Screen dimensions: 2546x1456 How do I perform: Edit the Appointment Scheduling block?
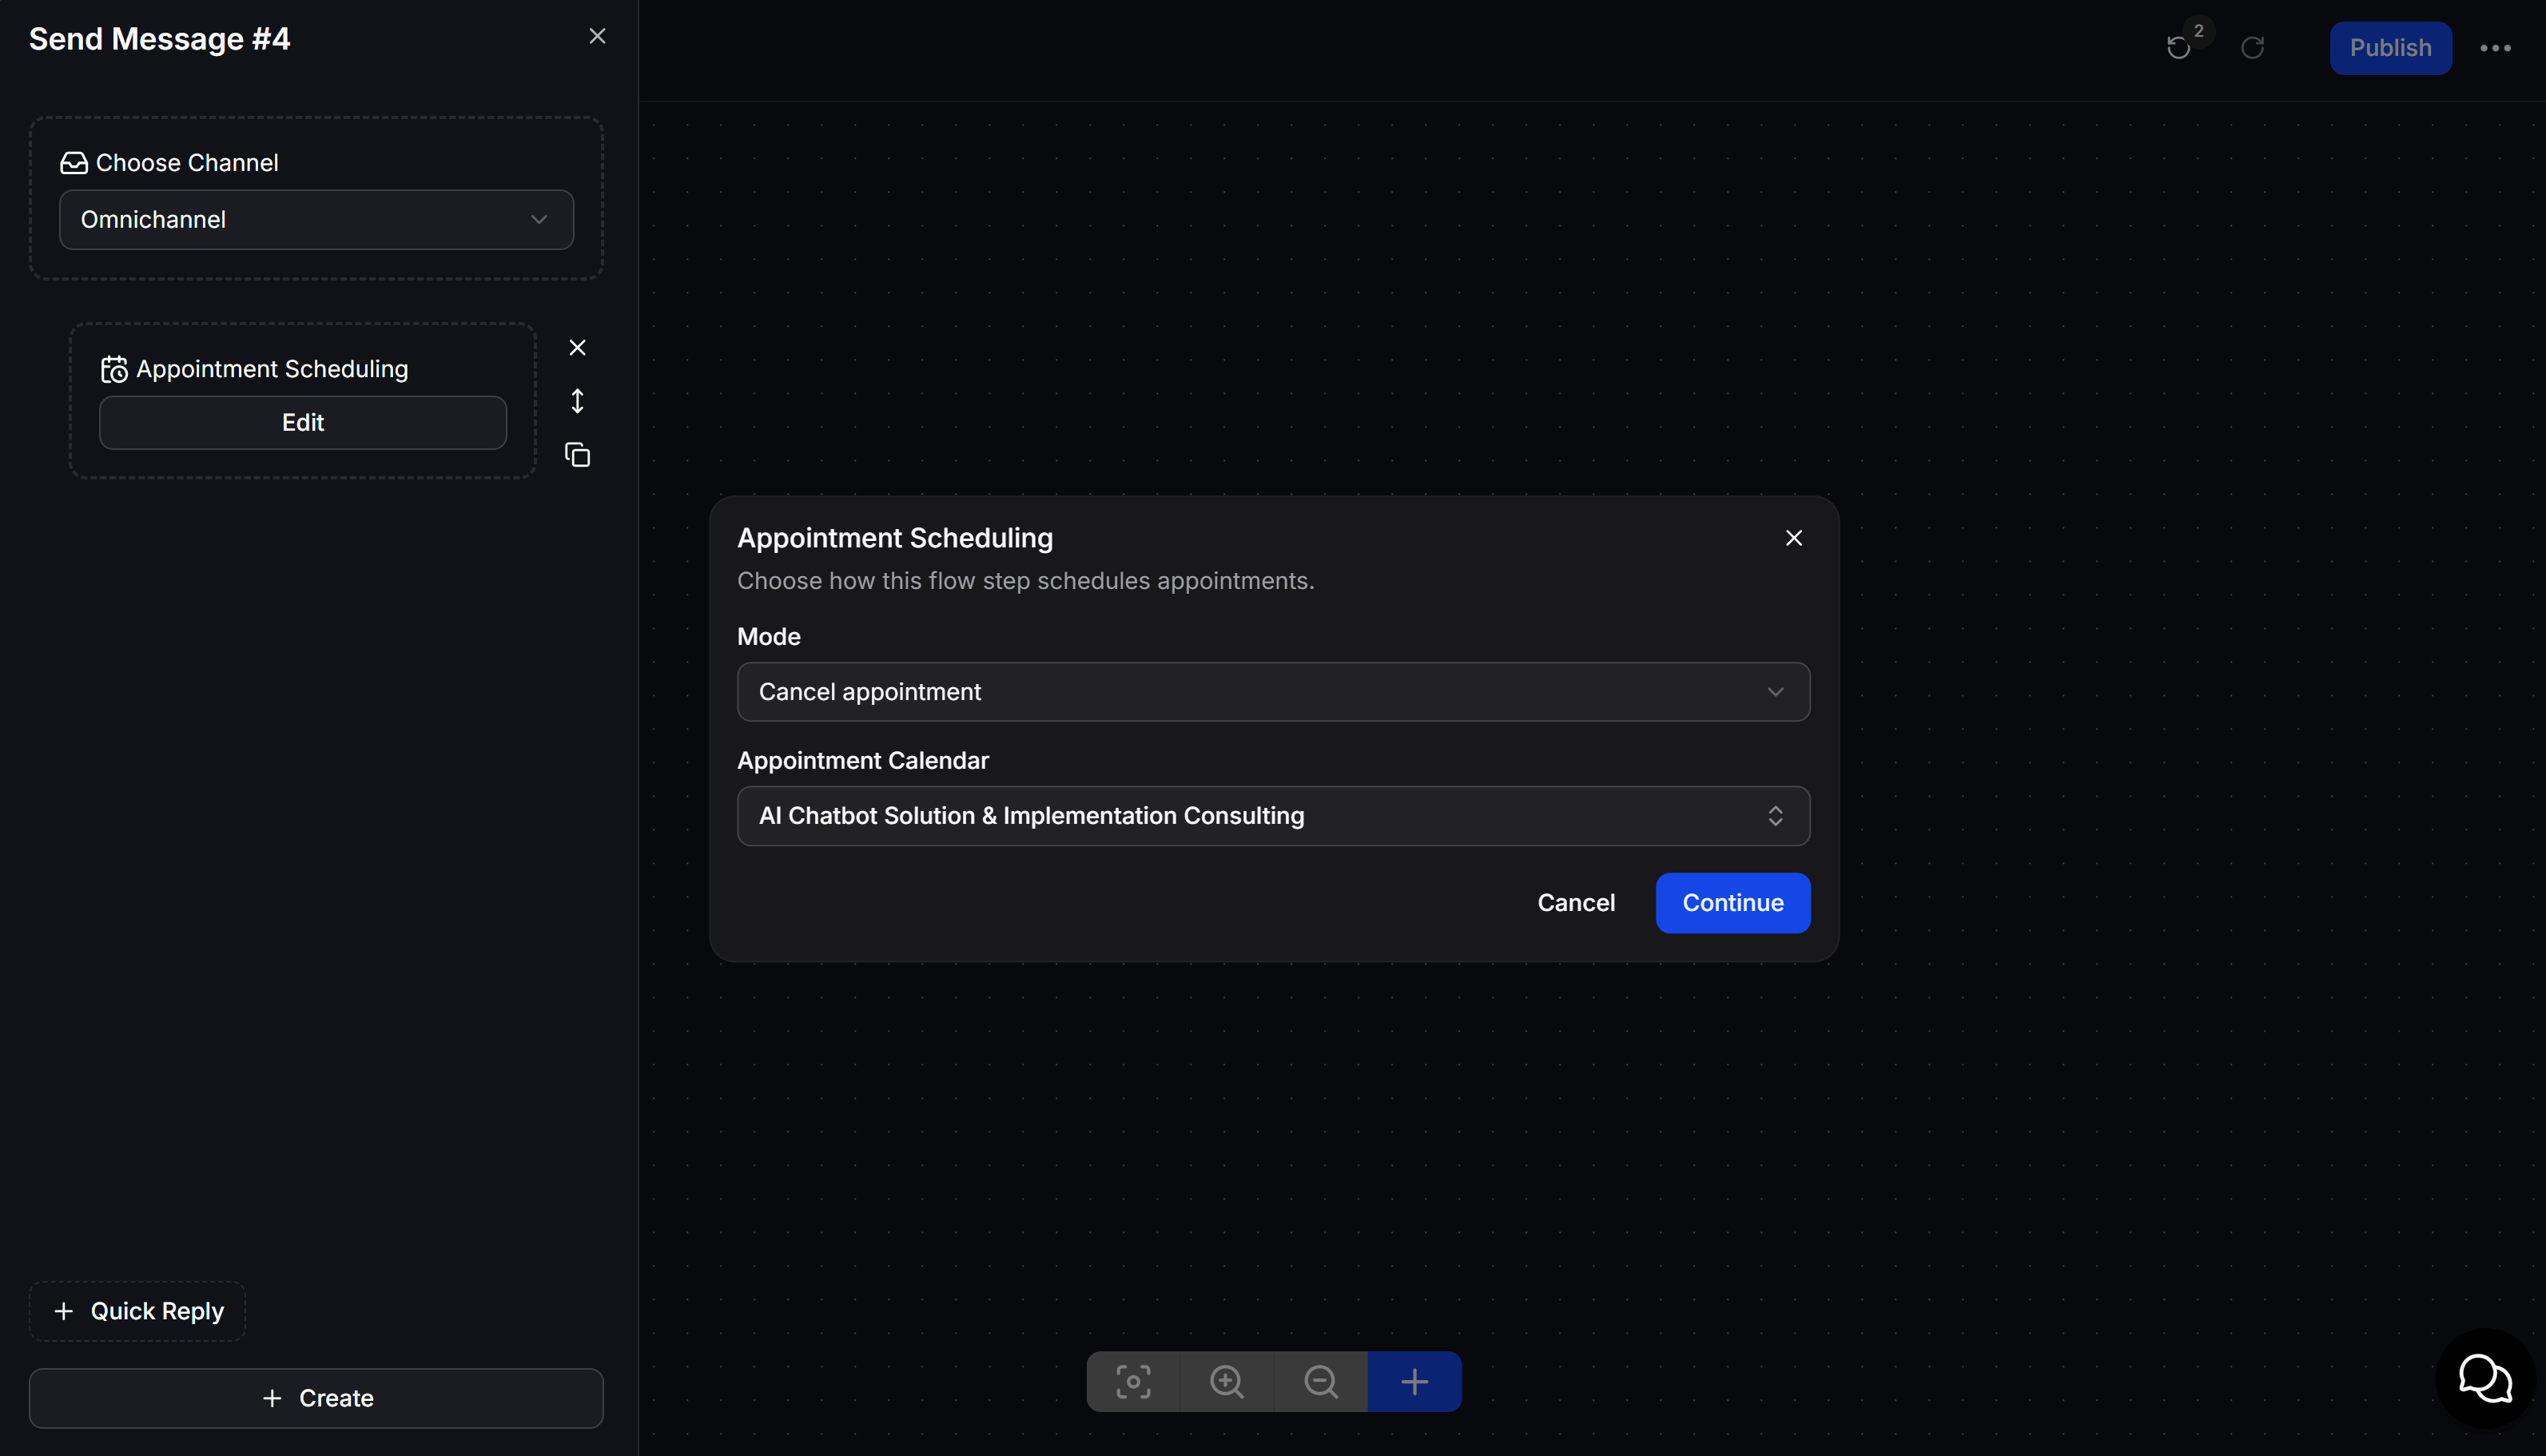coord(303,423)
